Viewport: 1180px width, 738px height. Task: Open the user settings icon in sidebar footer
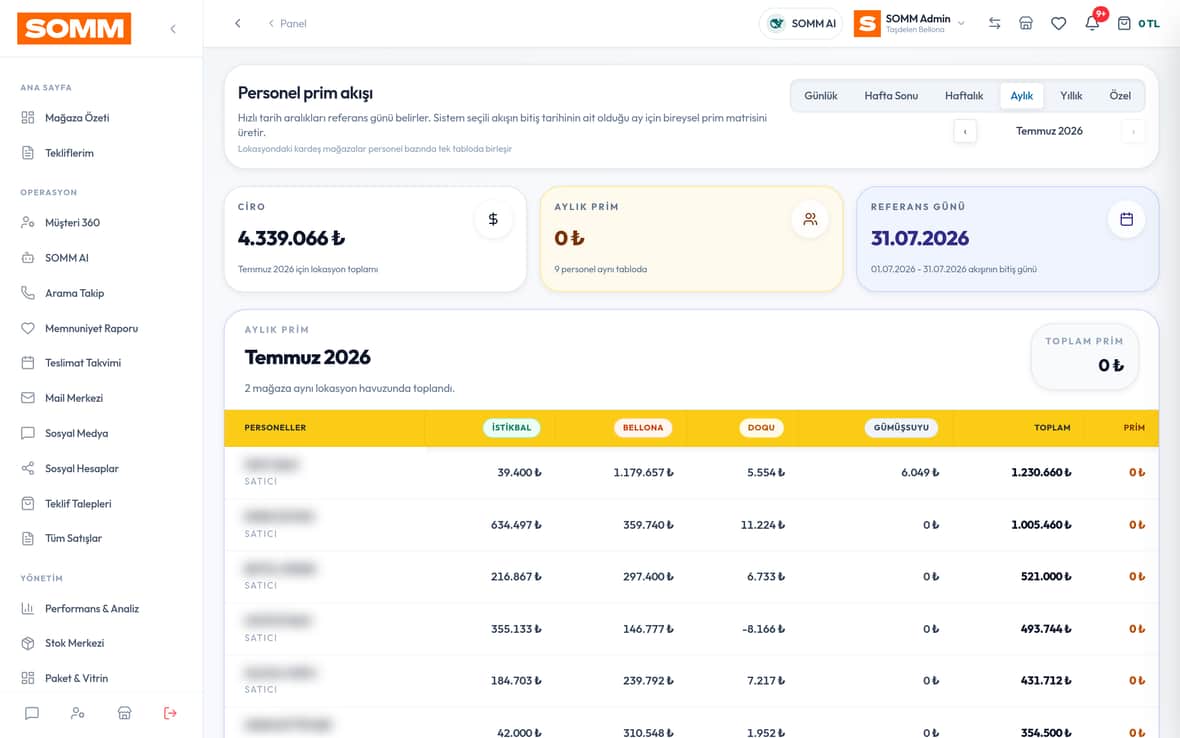78,713
